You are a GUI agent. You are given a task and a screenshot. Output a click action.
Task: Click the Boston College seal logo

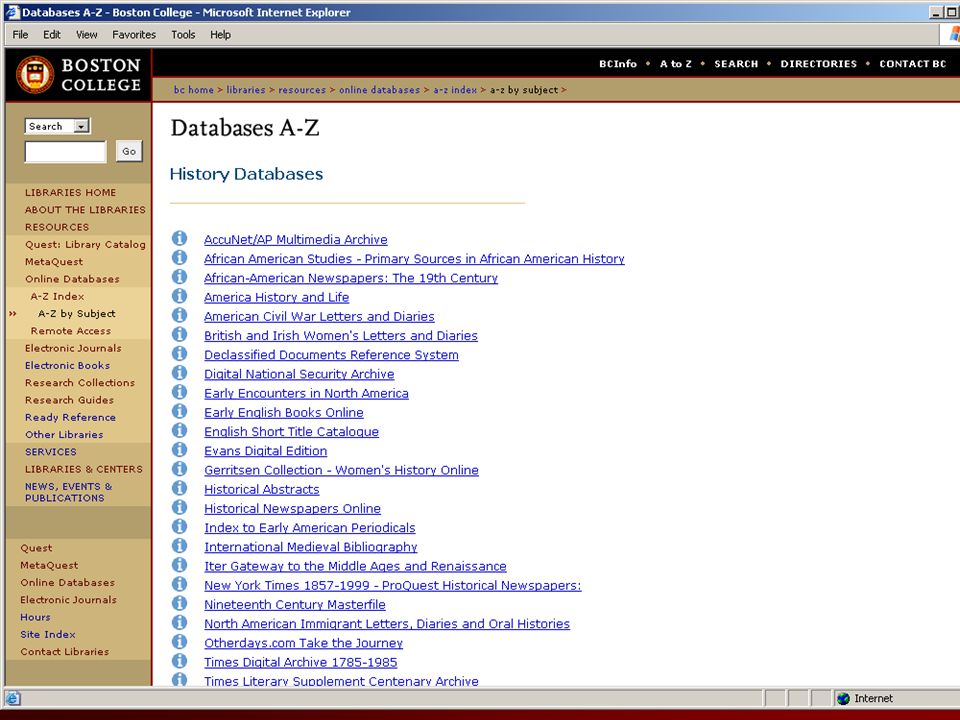point(35,75)
